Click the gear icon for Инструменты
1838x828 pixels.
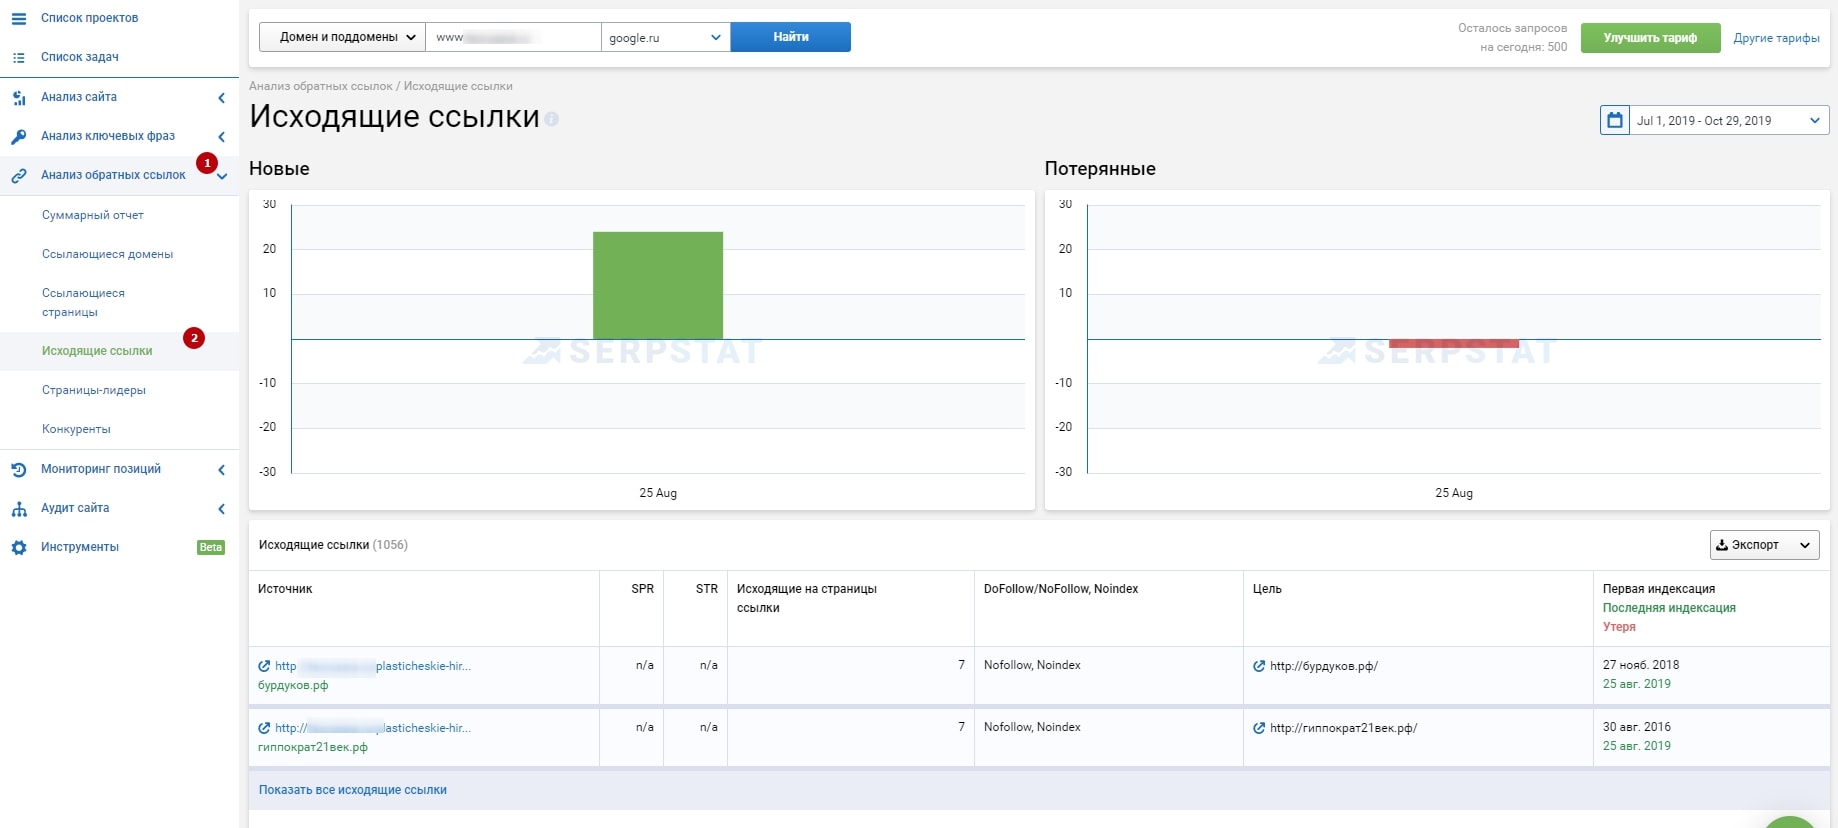(x=19, y=548)
